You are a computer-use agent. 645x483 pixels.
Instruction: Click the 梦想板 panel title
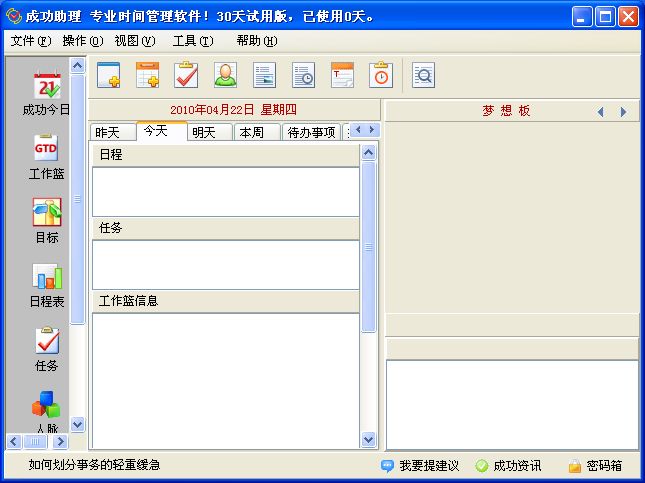coord(506,111)
